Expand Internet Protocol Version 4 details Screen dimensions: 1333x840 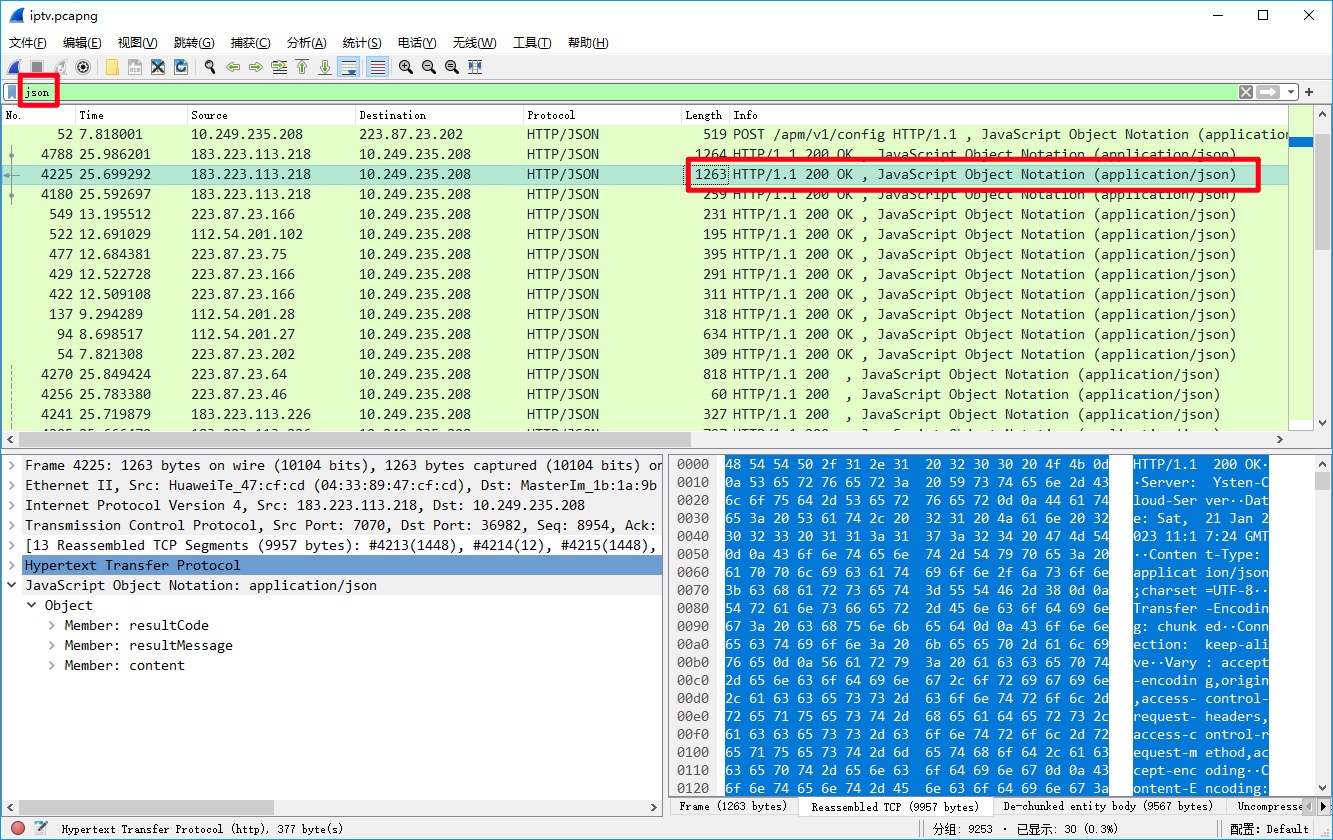[x=12, y=505]
